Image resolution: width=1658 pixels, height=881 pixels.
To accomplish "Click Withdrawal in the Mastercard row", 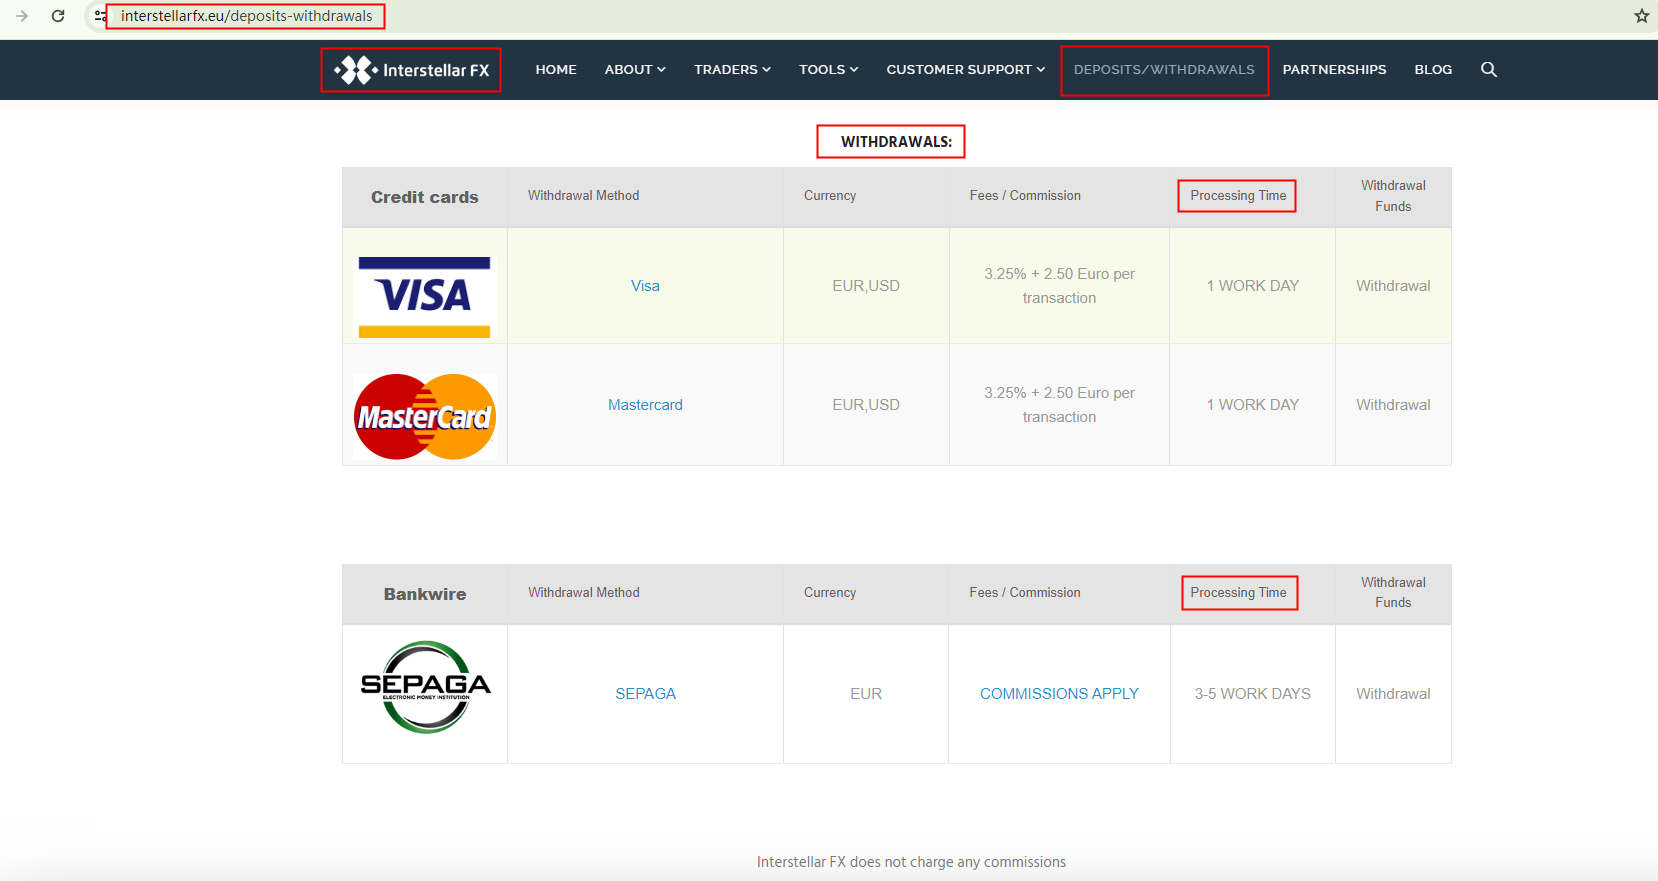I will (1393, 405).
